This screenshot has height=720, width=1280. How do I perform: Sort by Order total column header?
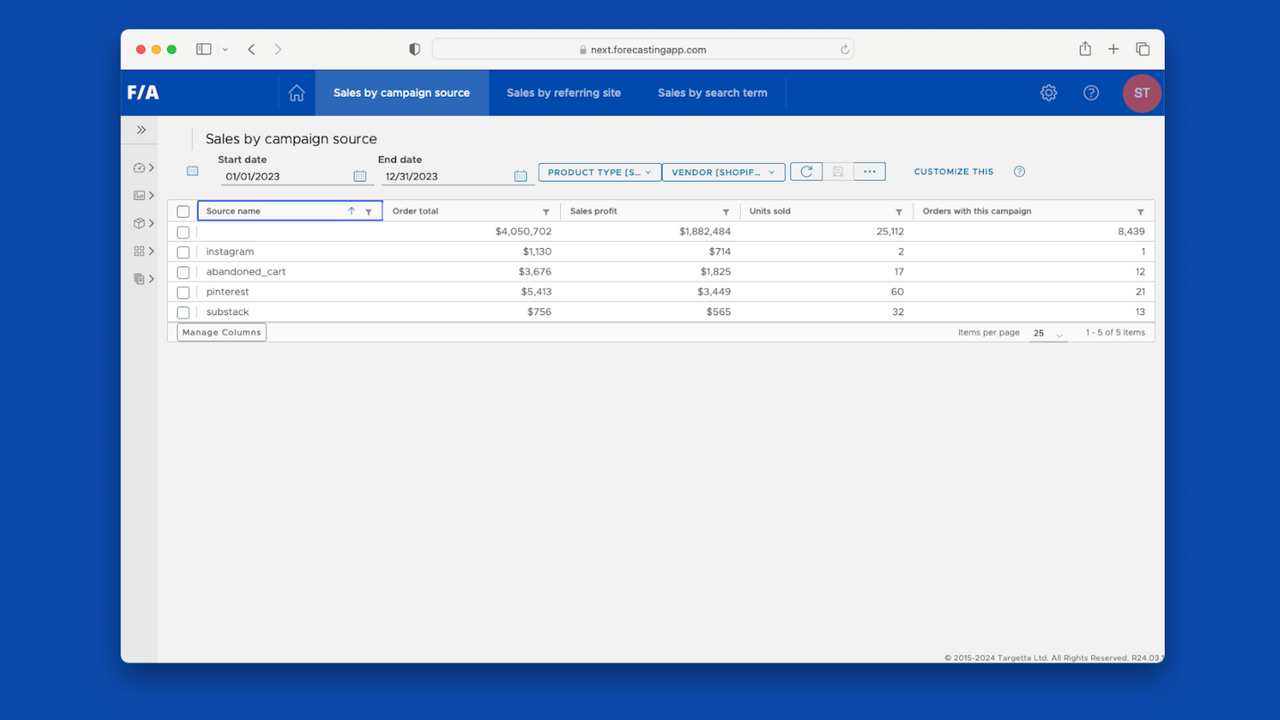pos(416,212)
